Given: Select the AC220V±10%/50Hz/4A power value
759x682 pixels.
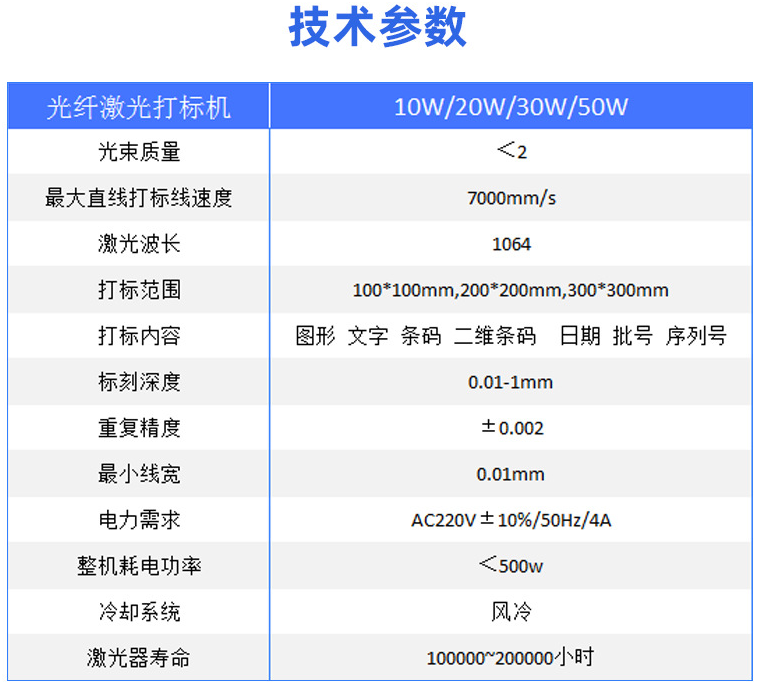Looking at the screenshot, I should point(510,520).
